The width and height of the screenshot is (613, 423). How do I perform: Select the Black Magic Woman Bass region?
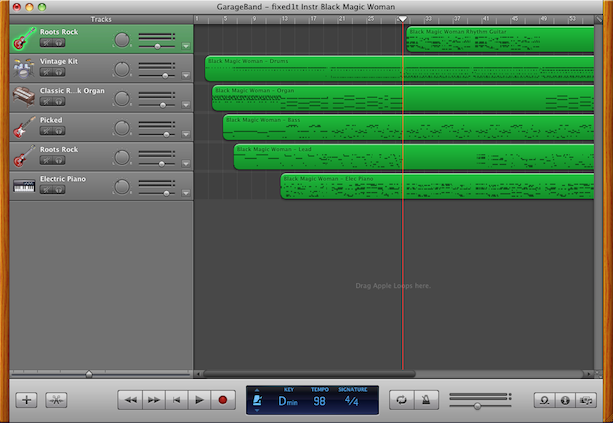click(408, 127)
